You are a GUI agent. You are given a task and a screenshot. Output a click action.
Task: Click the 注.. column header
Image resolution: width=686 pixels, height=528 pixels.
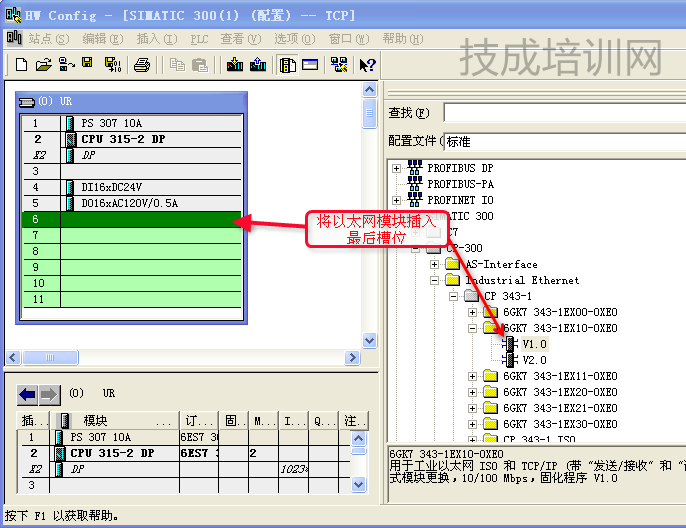(x=354, y=420)
